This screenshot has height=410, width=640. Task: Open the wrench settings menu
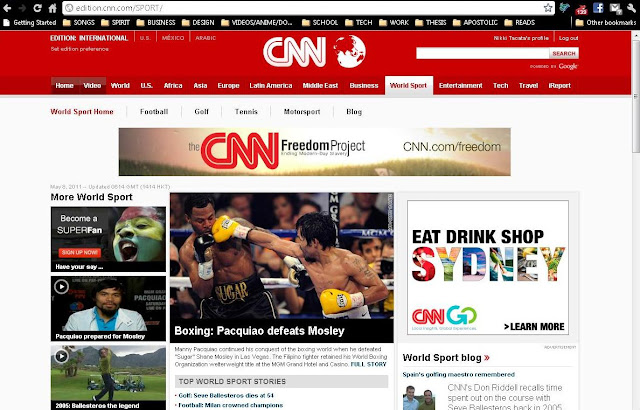[631, 8]
